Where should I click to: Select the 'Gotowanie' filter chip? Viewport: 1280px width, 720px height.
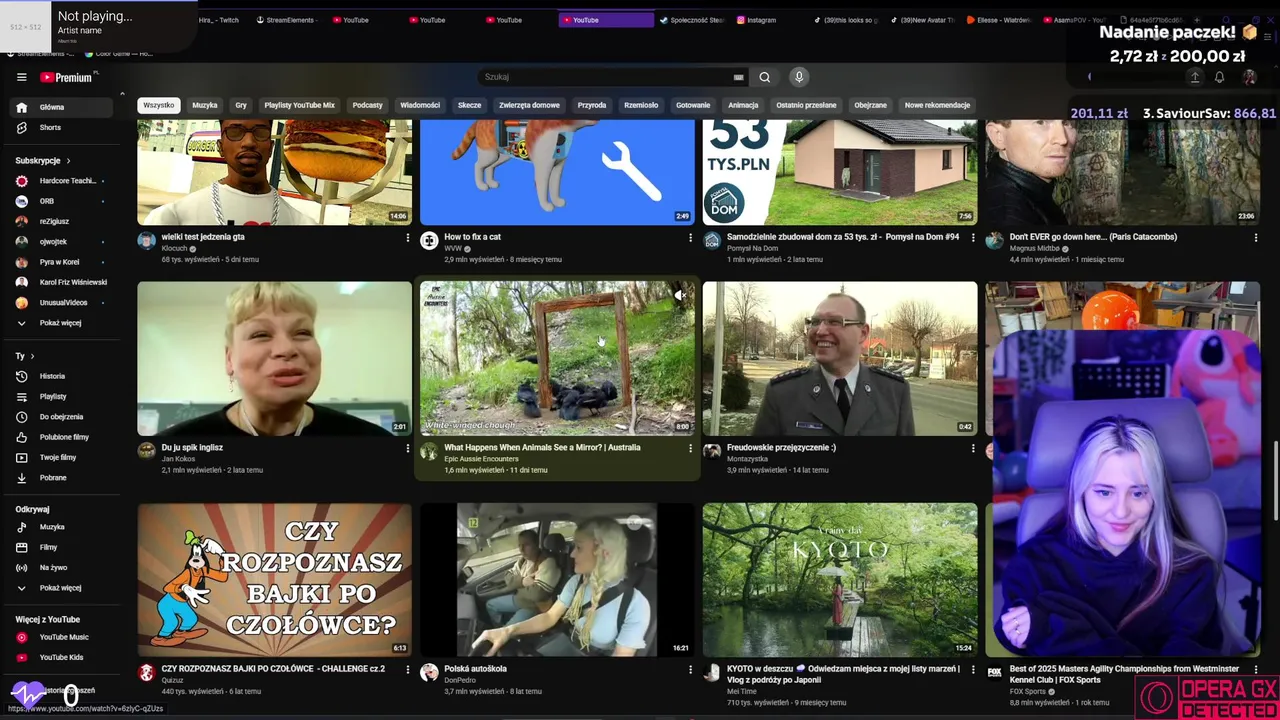coord(693,105)
